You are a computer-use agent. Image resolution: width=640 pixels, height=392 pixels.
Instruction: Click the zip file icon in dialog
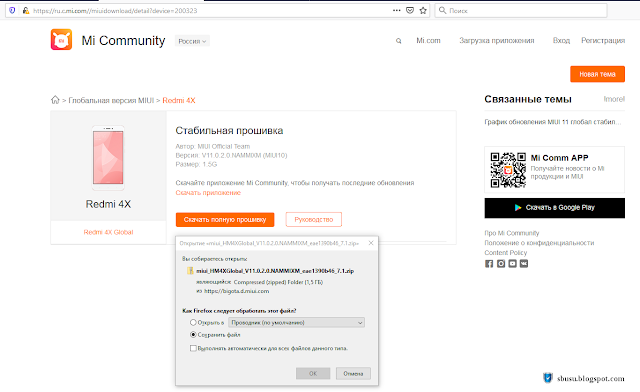[190, 271]
